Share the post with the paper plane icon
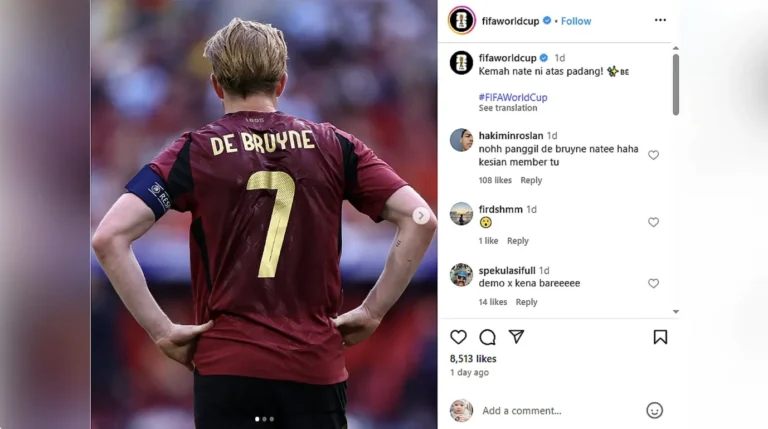The width and height of the screenshot is (768, 429). (516, 336)
